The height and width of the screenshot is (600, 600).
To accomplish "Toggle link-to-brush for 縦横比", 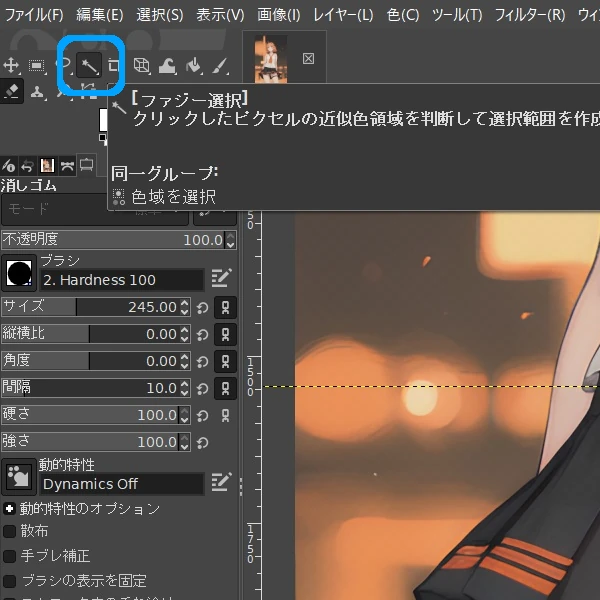I will (225, 334).
